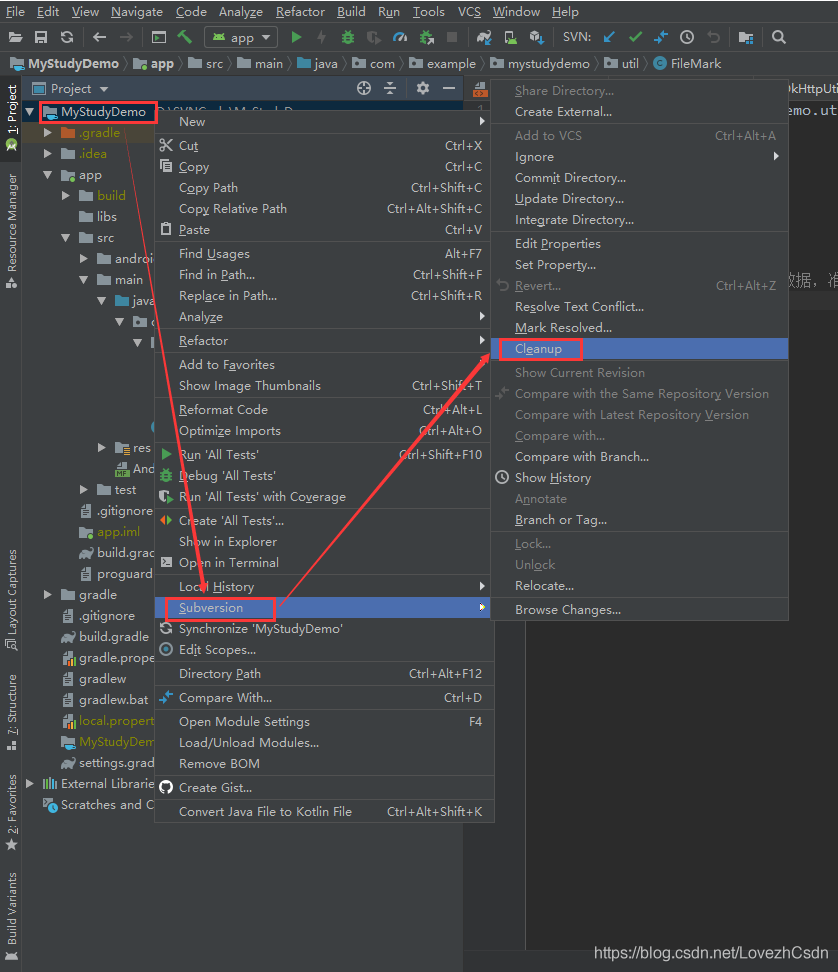The width and height of the screenshot is (838, 972).
Task: Collapse the MyStudyDemo root tree node
Action: click(29, 112)
